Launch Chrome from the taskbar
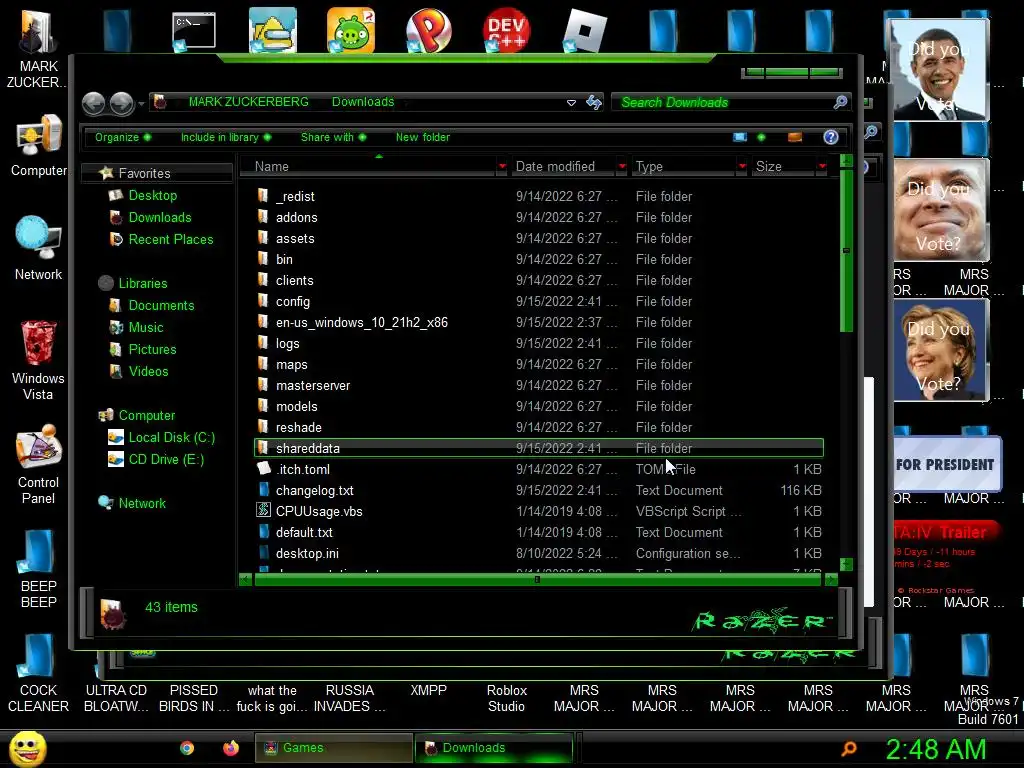 coord(187,748)
